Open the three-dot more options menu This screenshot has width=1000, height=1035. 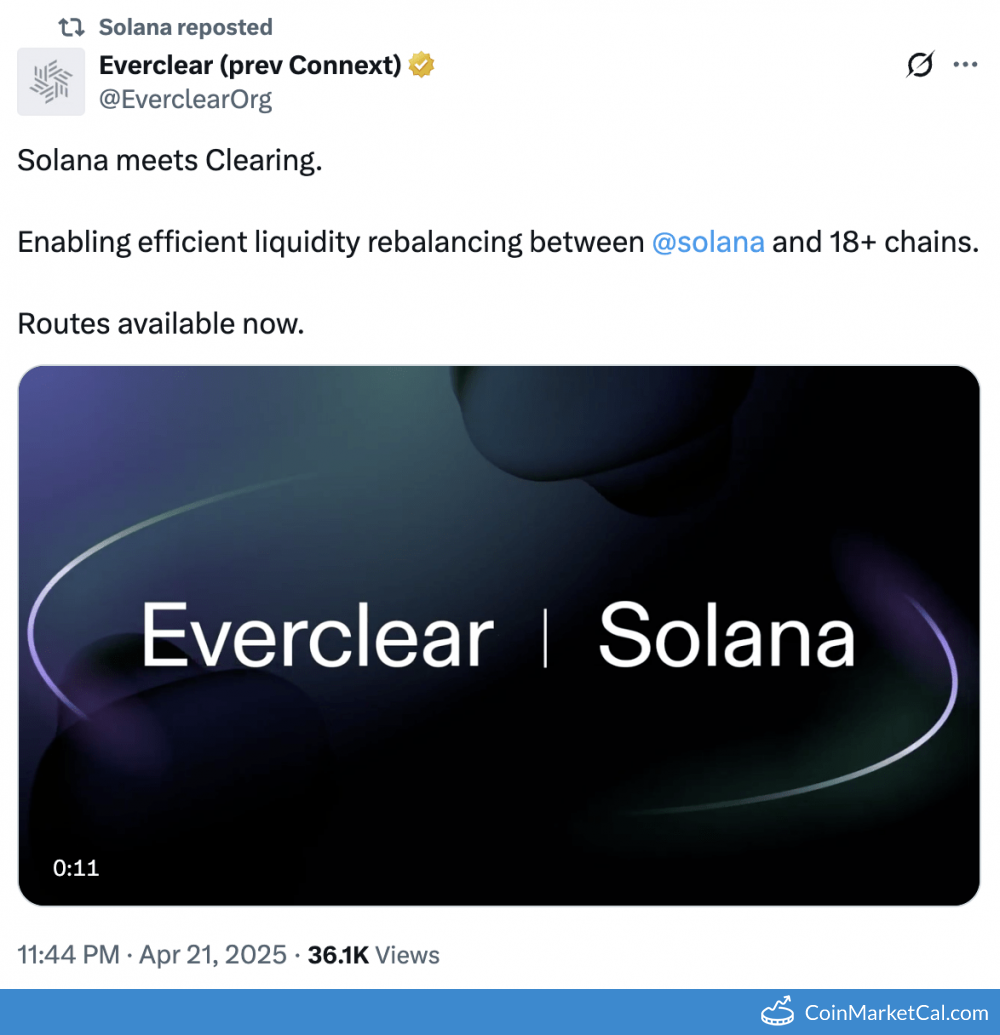click(x=965, y=66)
